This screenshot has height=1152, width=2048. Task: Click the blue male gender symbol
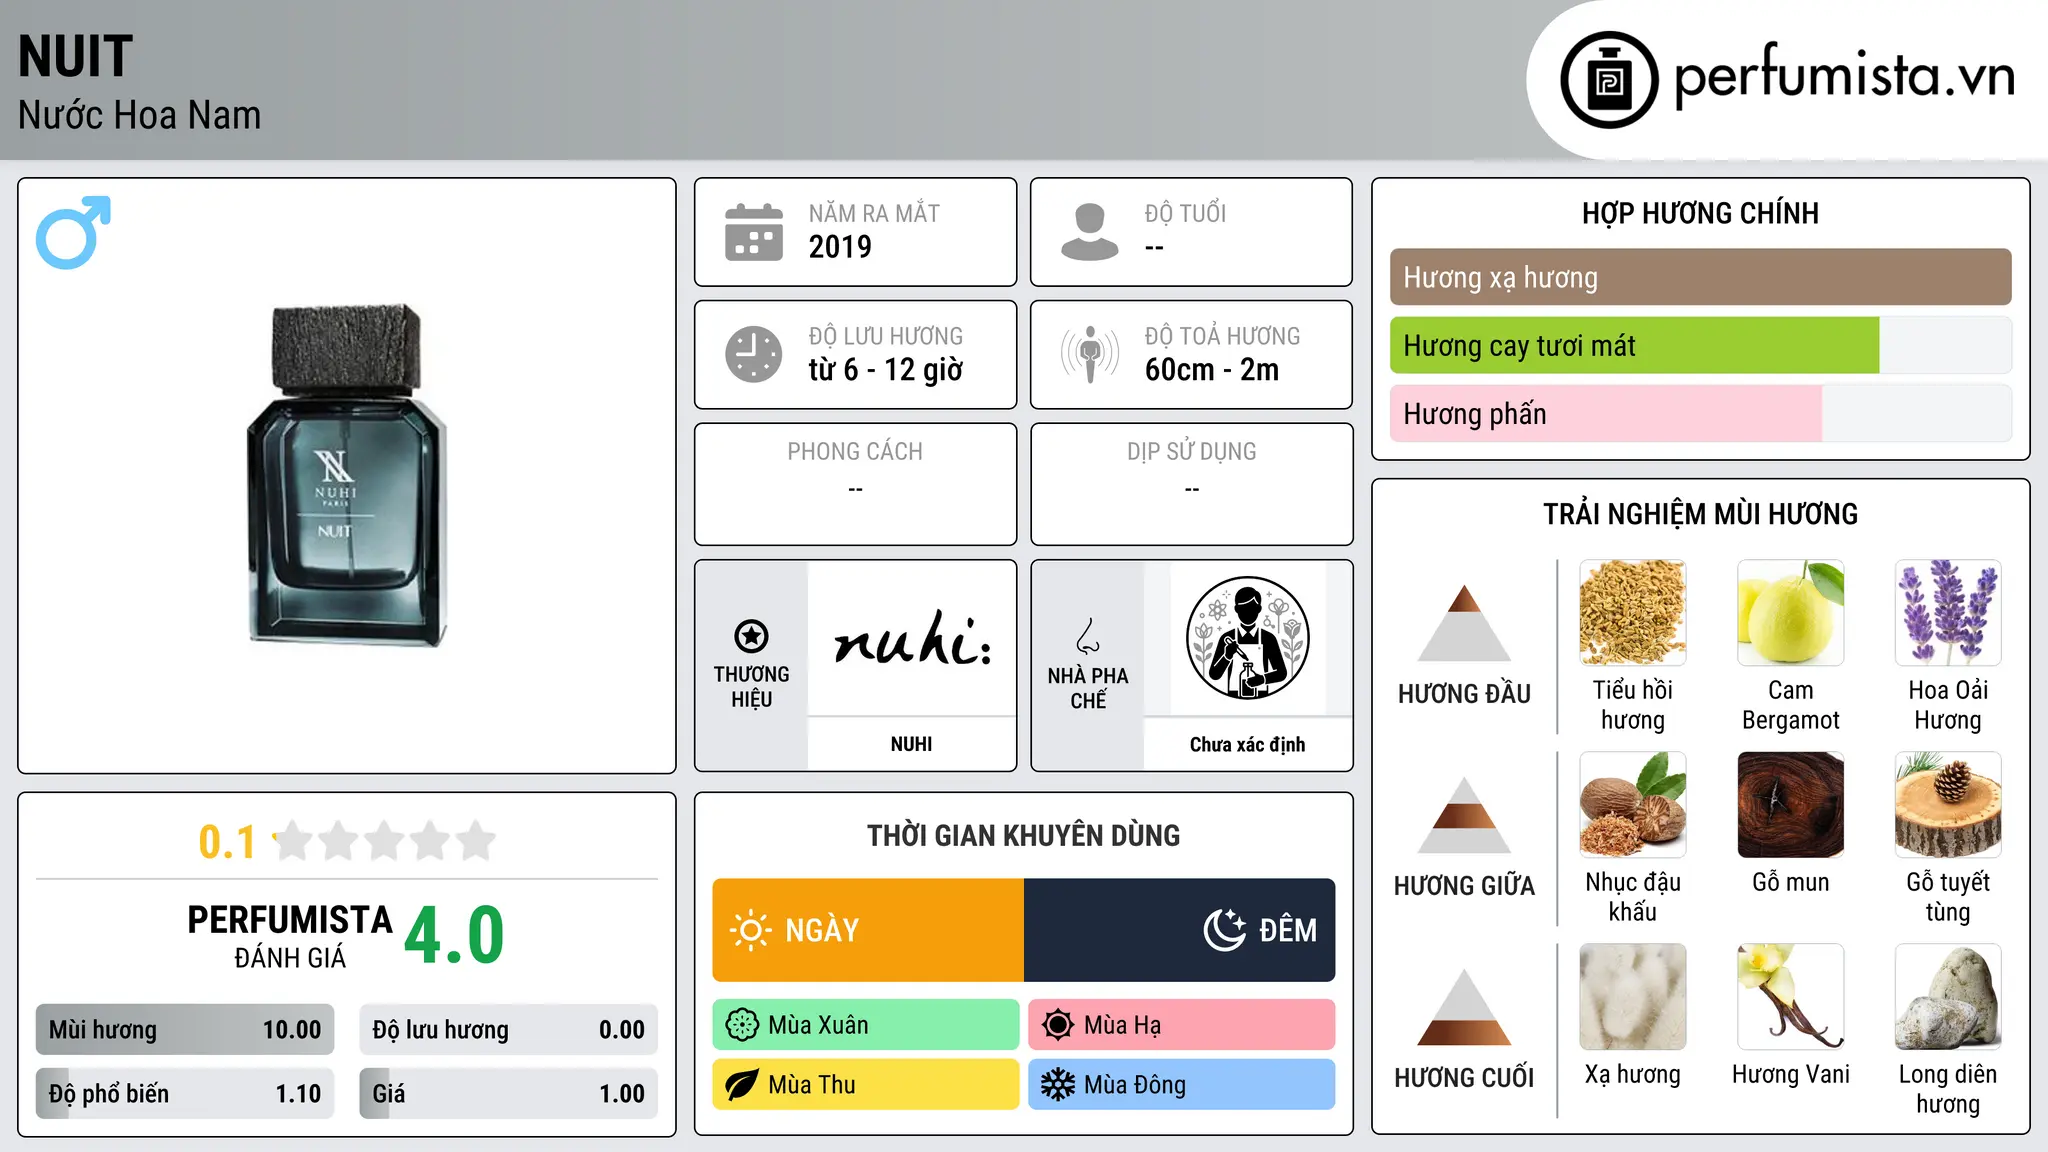[x=73, y=232]
